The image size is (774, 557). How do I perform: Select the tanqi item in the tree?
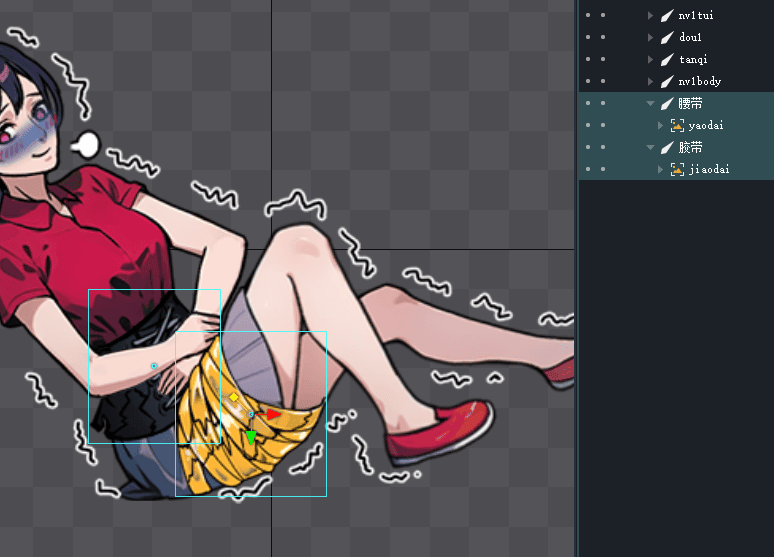pyautogui.click(x=692, y=59)
